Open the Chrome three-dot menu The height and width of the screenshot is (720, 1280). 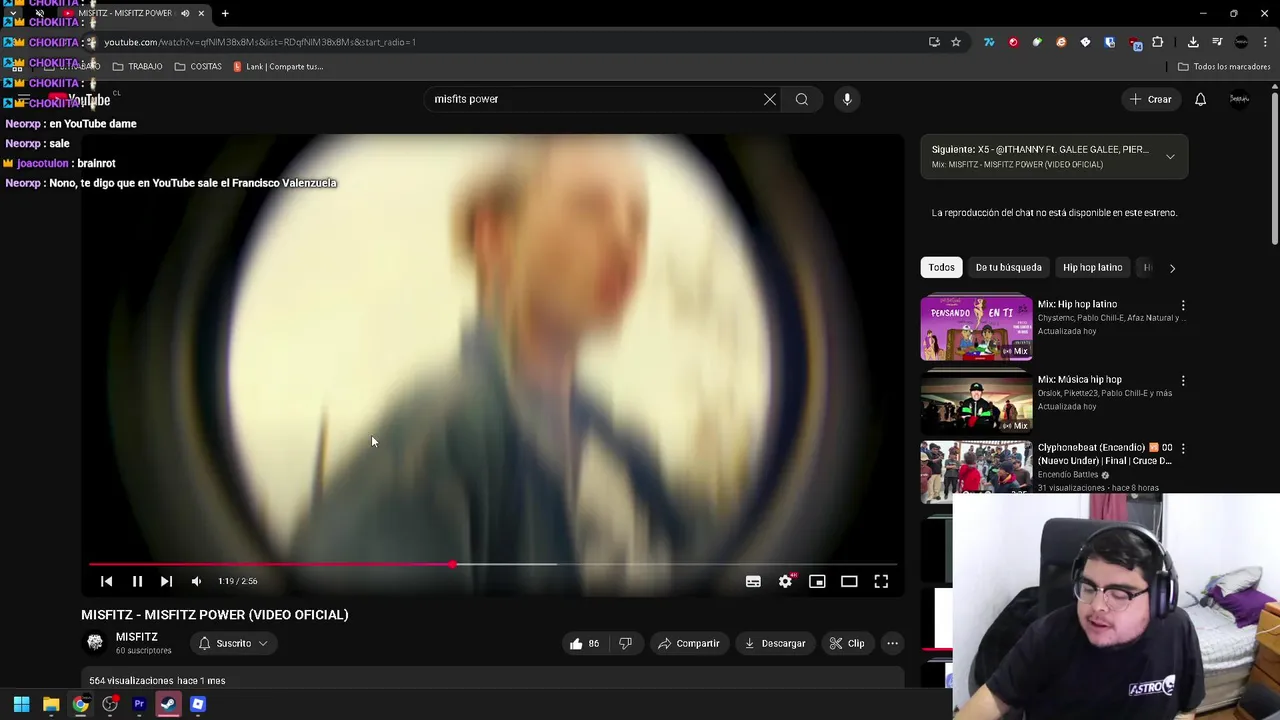[x=1265, y=42]
